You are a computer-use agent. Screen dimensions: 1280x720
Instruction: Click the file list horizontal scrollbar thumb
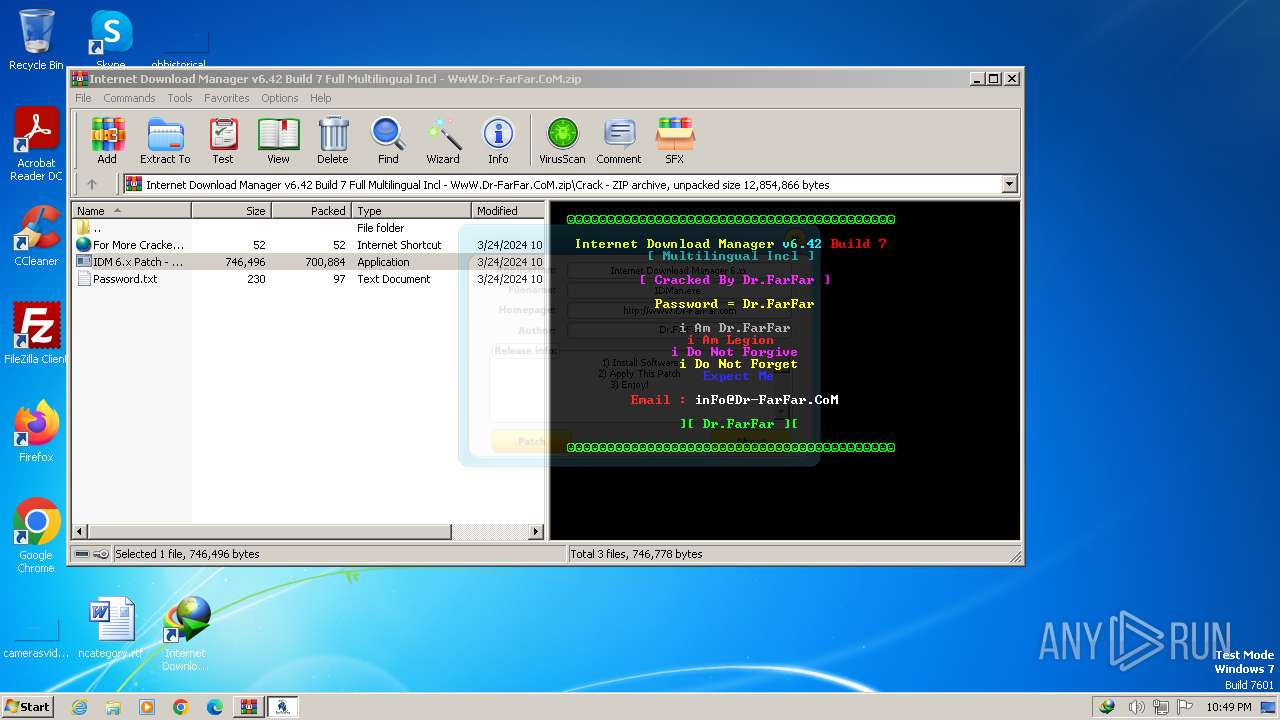tap(269, 532)
